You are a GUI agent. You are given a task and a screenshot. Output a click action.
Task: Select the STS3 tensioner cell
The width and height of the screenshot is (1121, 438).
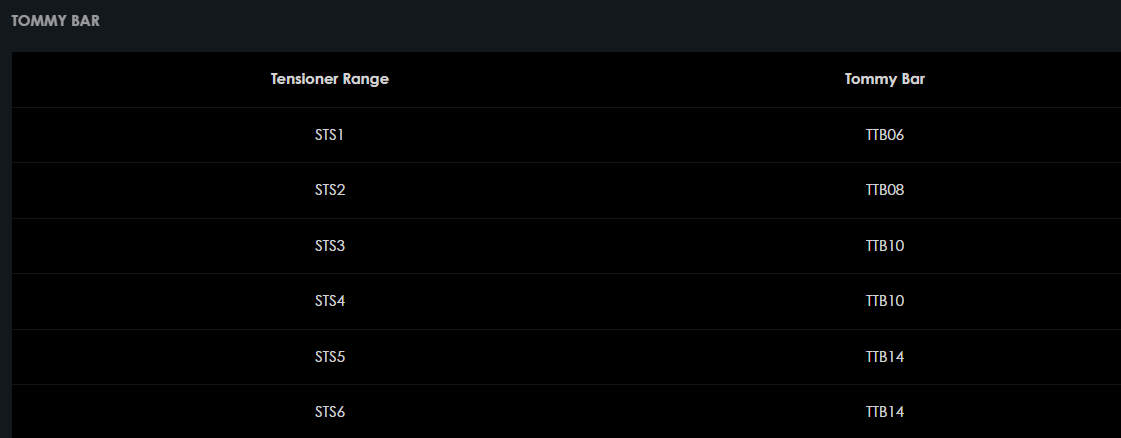[x=329, y=246]
